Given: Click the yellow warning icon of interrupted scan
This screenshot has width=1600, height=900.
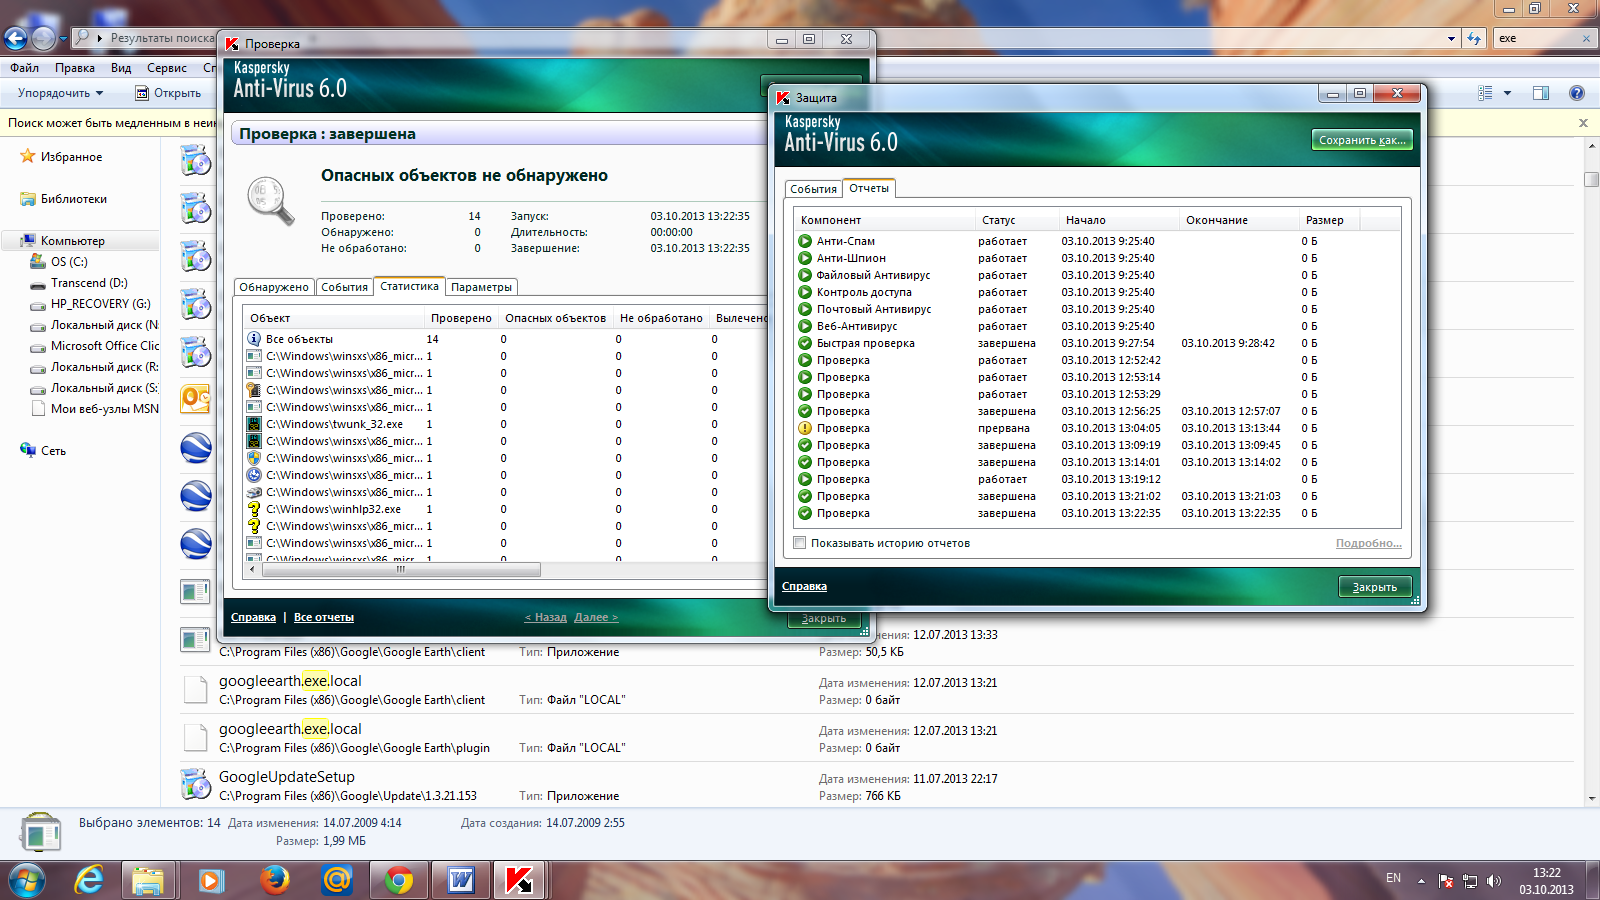Looking at the screenshot, I should tap(805, 428).
